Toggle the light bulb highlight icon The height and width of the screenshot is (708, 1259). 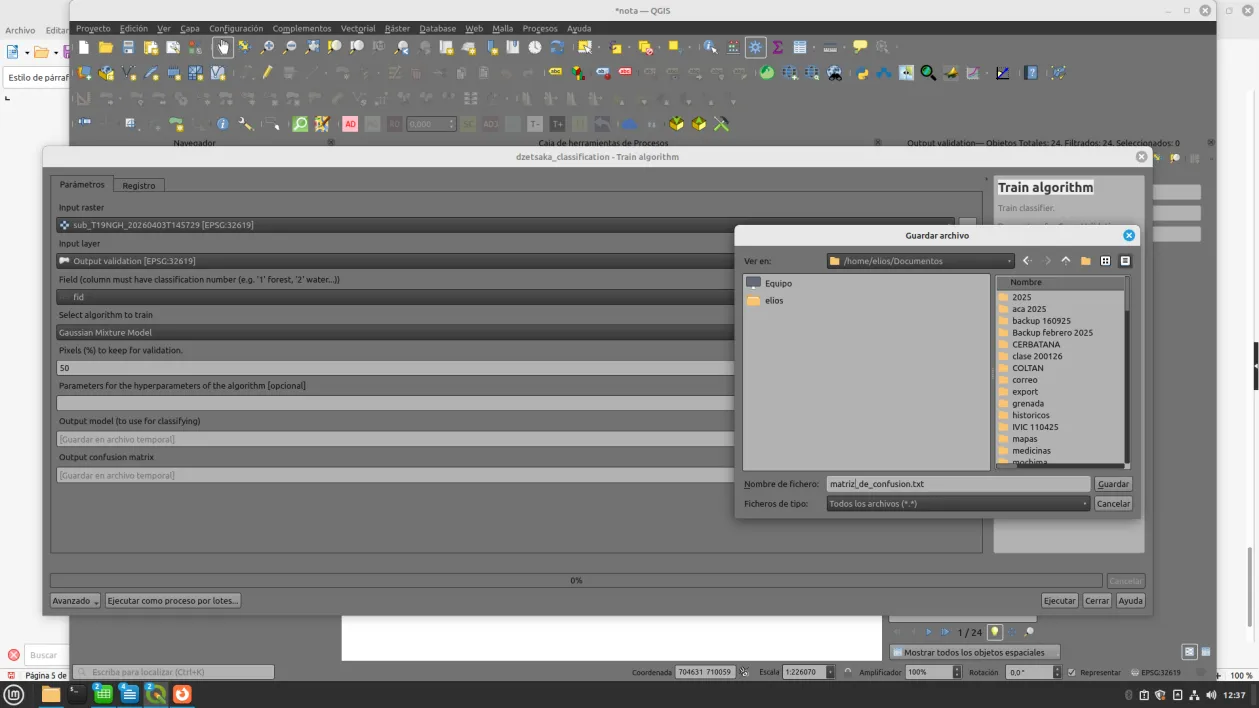pyautogui.click(x=995, y=632)
